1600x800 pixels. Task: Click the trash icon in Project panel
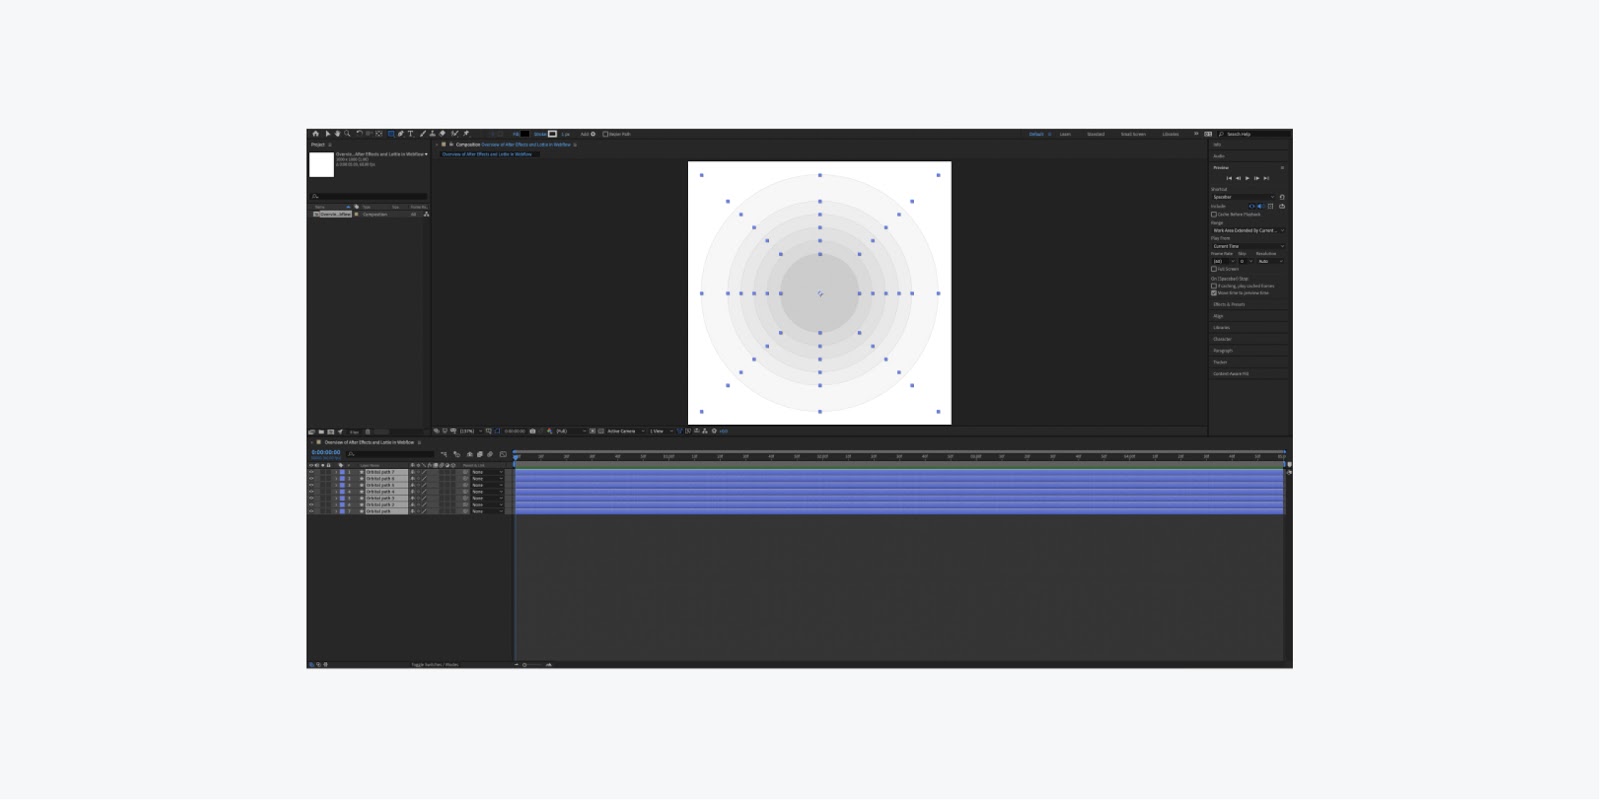pyautogui.click(x=368, y=431)
